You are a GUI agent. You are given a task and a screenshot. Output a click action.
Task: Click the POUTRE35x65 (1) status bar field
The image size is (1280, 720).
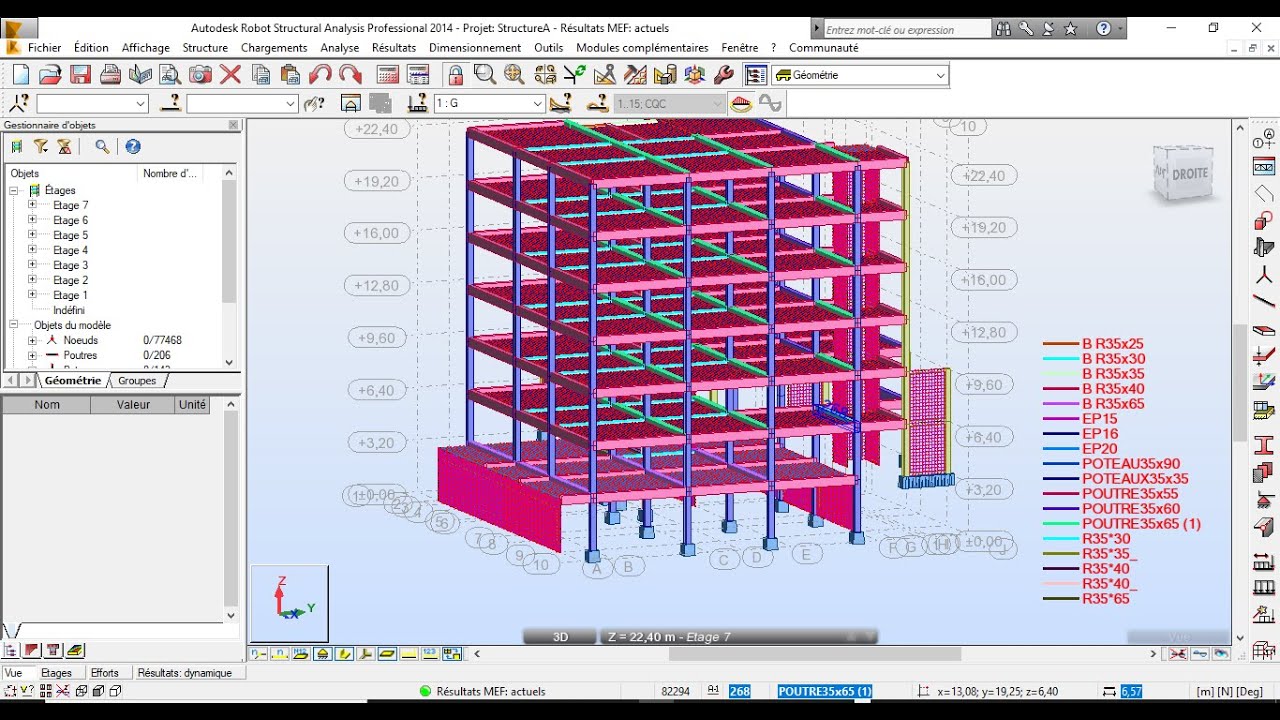click(x=825, y=691)
